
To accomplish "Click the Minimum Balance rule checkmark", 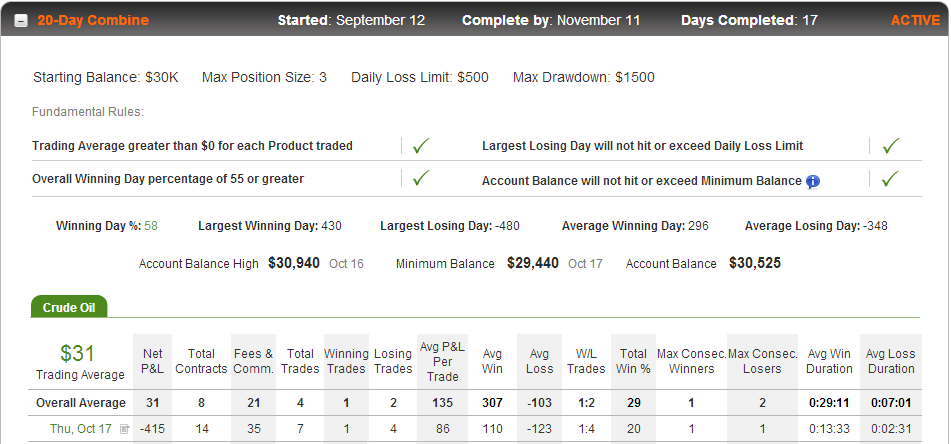I will click(890, 179).
